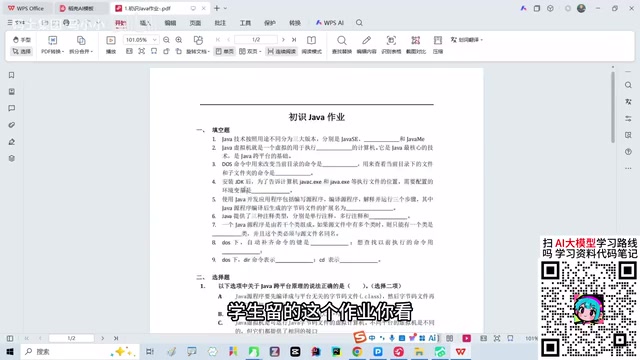Click the sliders settings icon in right sidebar

(x=628, y=118)
